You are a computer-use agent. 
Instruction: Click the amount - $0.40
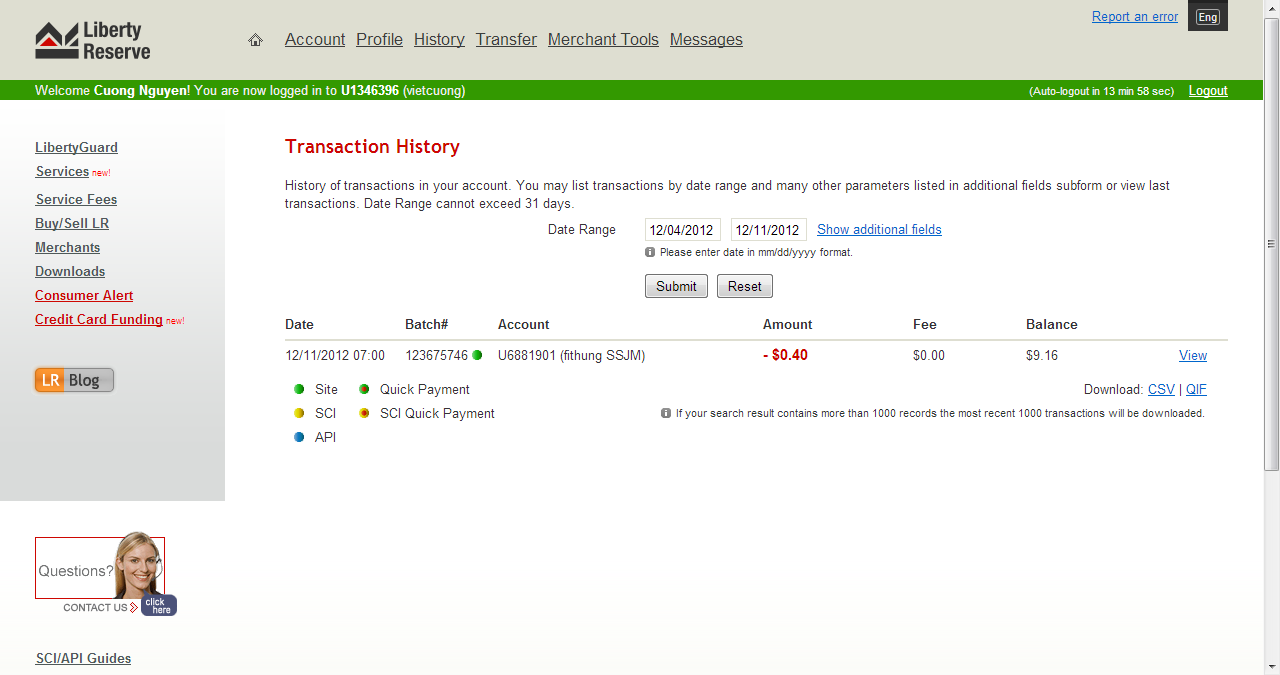(785, 355)
